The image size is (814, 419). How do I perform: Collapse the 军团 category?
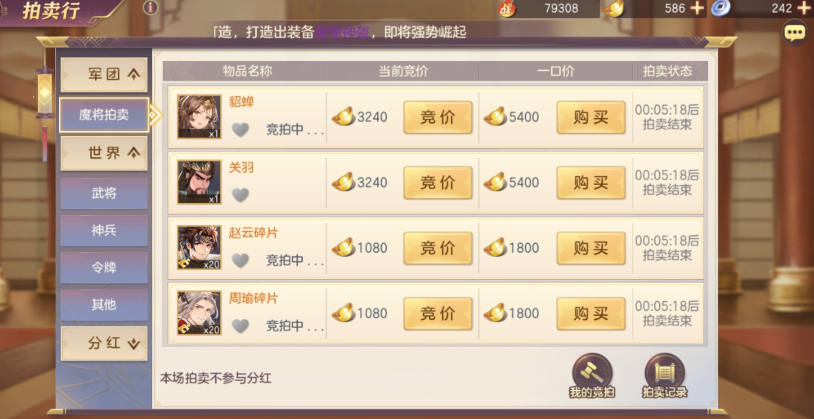click(x=104, y=75)
